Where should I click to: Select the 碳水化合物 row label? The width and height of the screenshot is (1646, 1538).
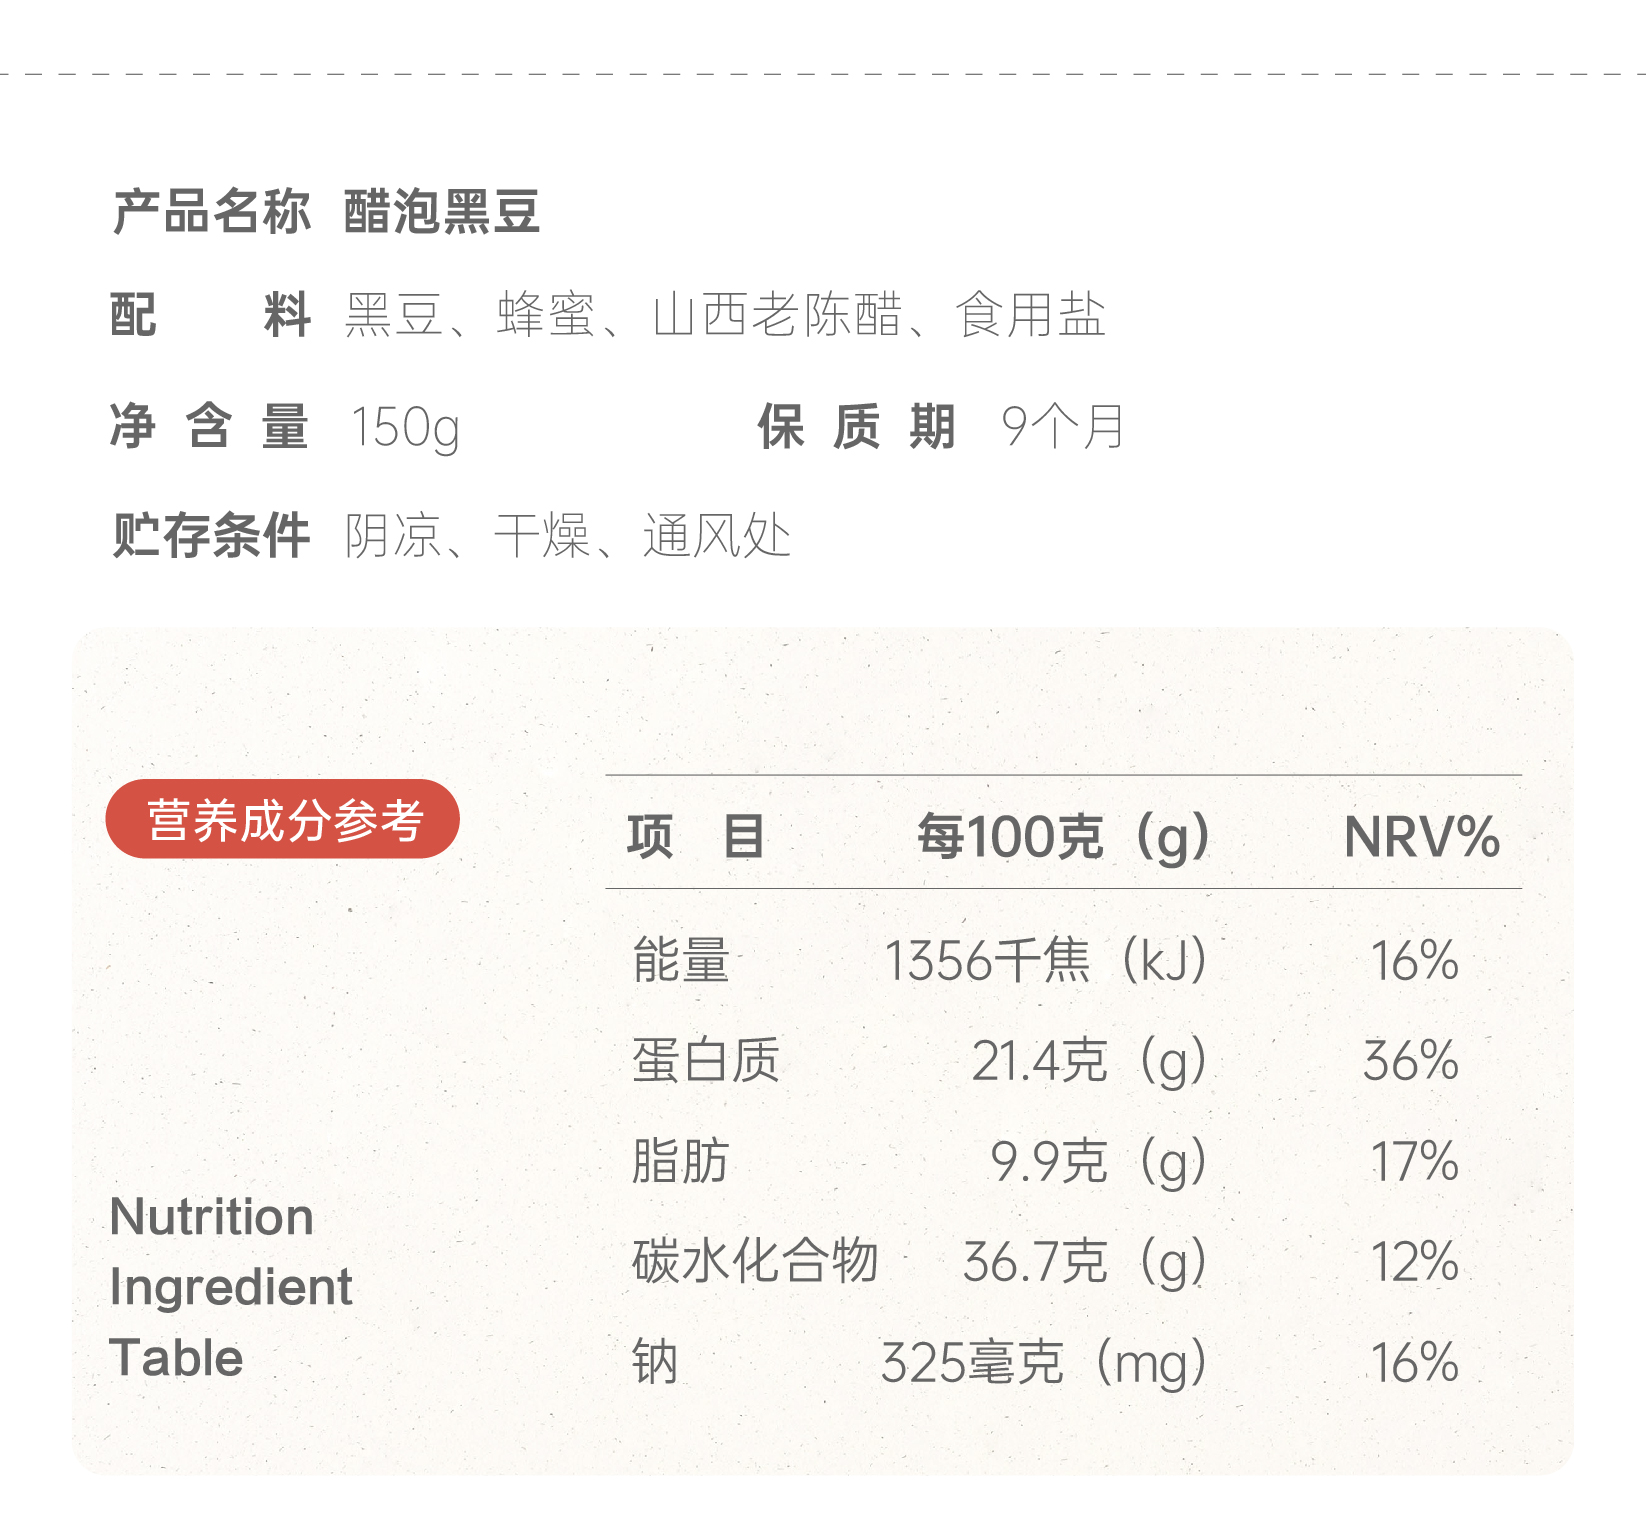click(755, 1261)
